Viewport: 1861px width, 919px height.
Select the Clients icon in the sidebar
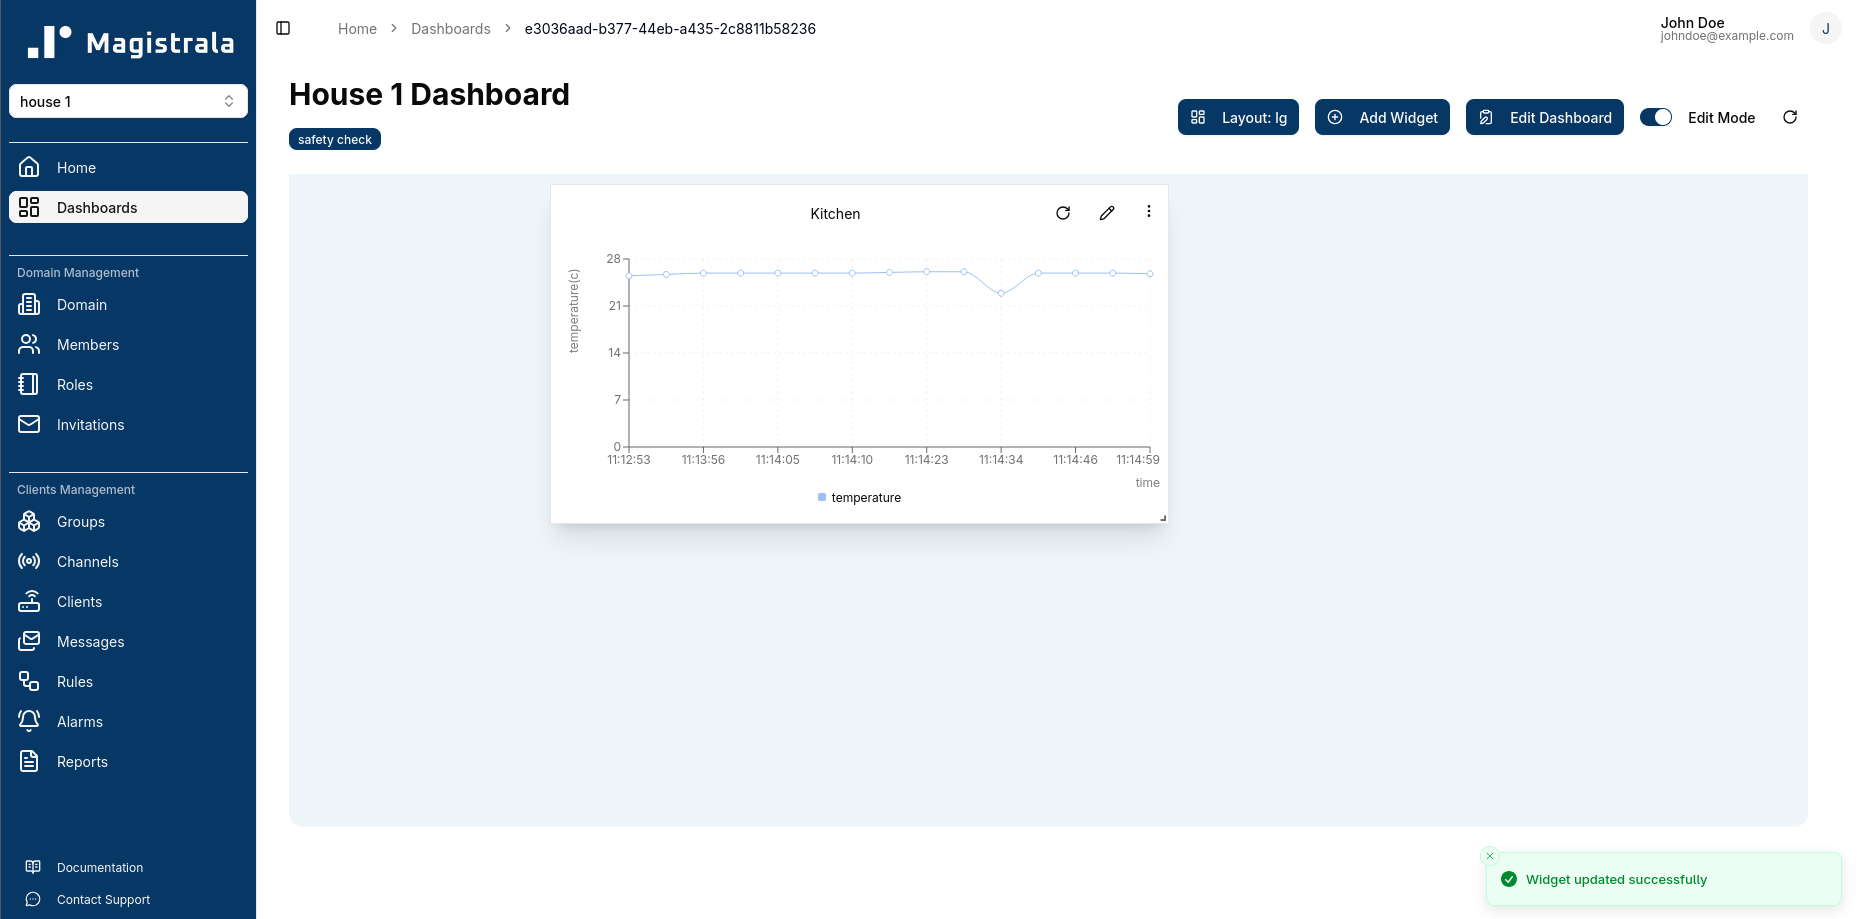[29, 601]
